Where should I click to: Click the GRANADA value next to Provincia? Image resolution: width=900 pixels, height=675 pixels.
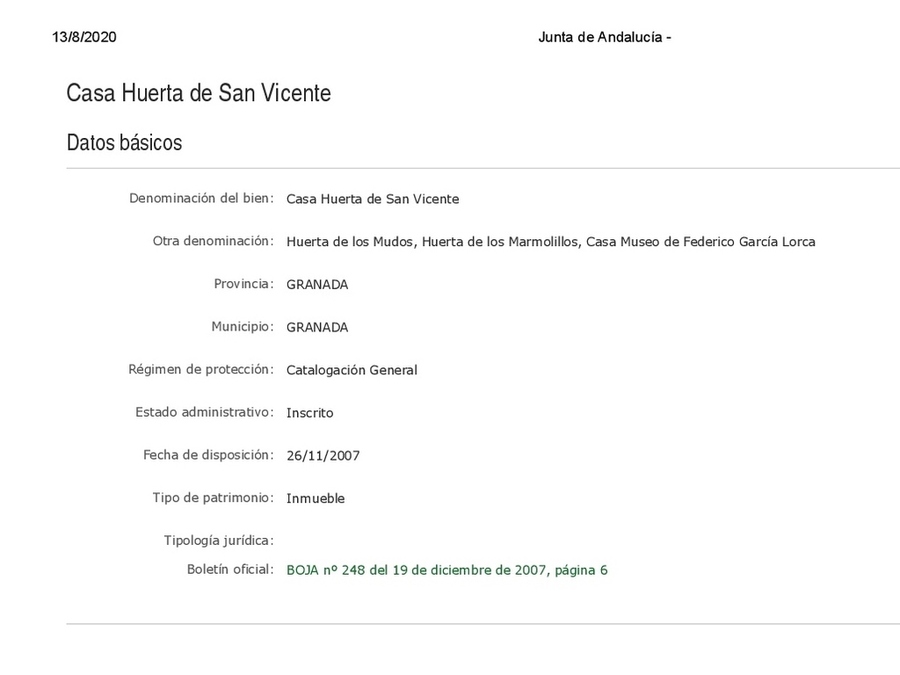click(317, 285)
